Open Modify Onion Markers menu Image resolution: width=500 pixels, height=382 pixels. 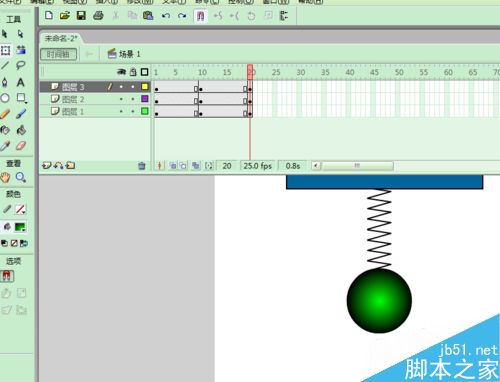pyautogui.click(x=209, y=166)
